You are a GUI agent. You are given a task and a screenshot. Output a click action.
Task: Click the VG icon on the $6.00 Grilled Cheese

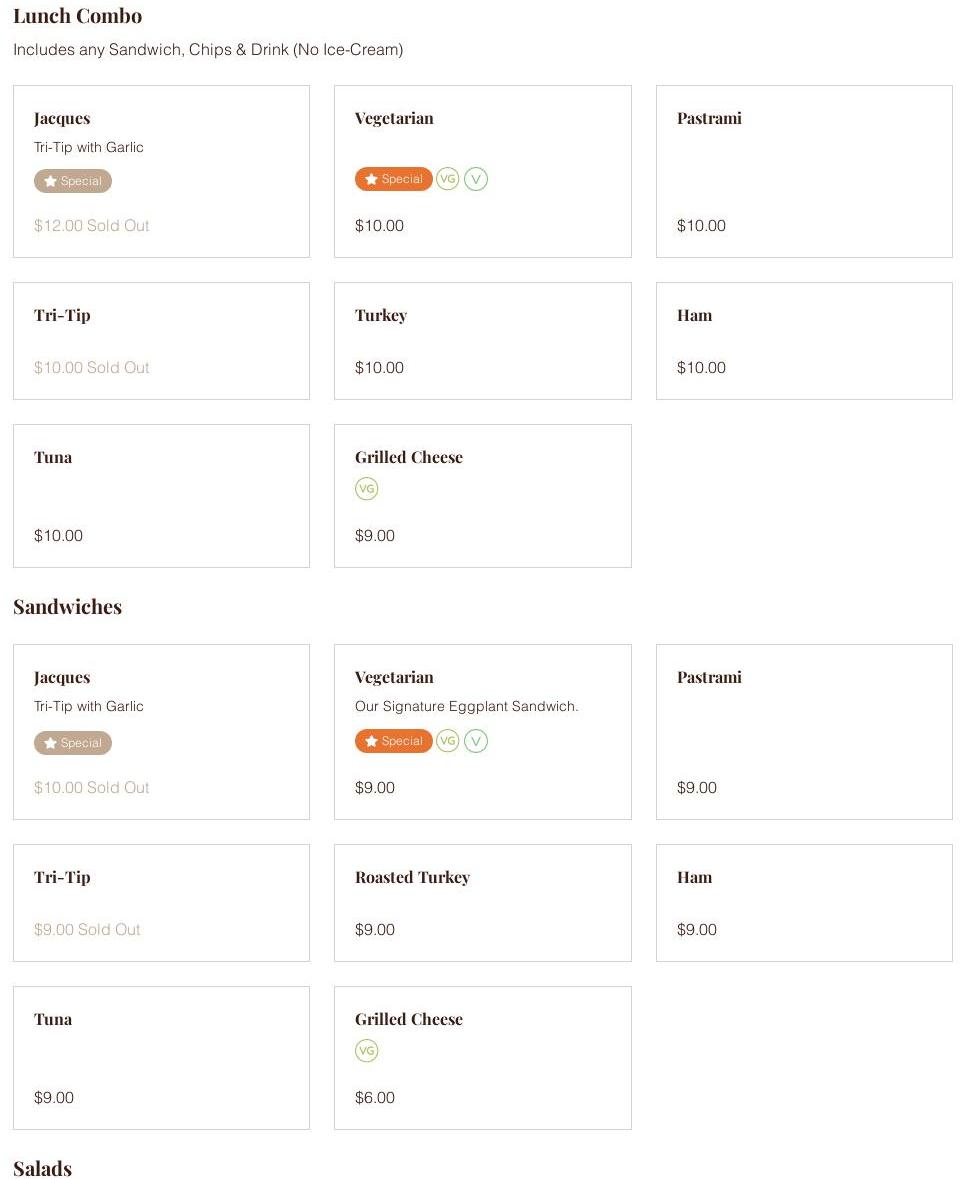click(367, 1051)
